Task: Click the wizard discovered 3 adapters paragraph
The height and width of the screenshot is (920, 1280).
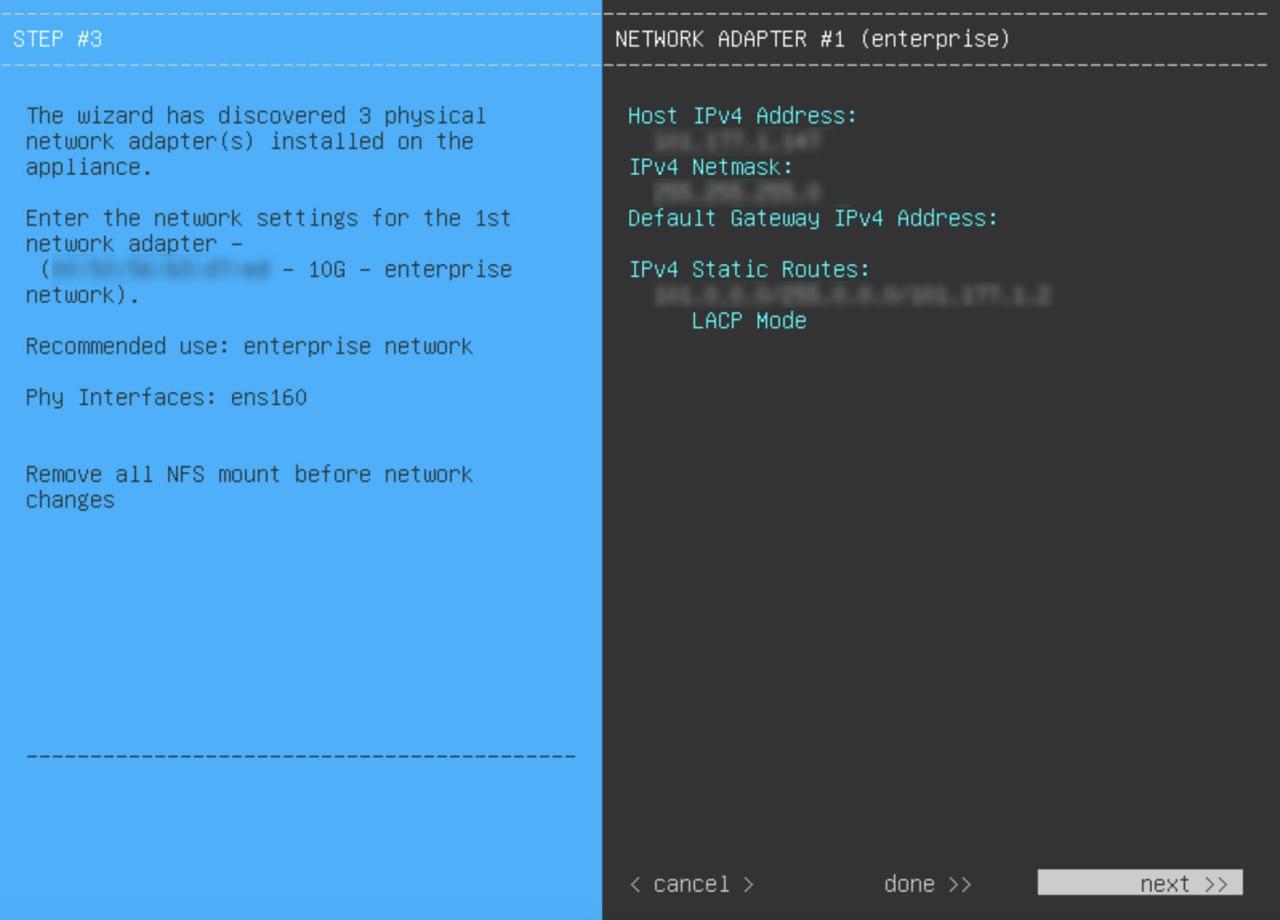Action: [x=255, y=141]
